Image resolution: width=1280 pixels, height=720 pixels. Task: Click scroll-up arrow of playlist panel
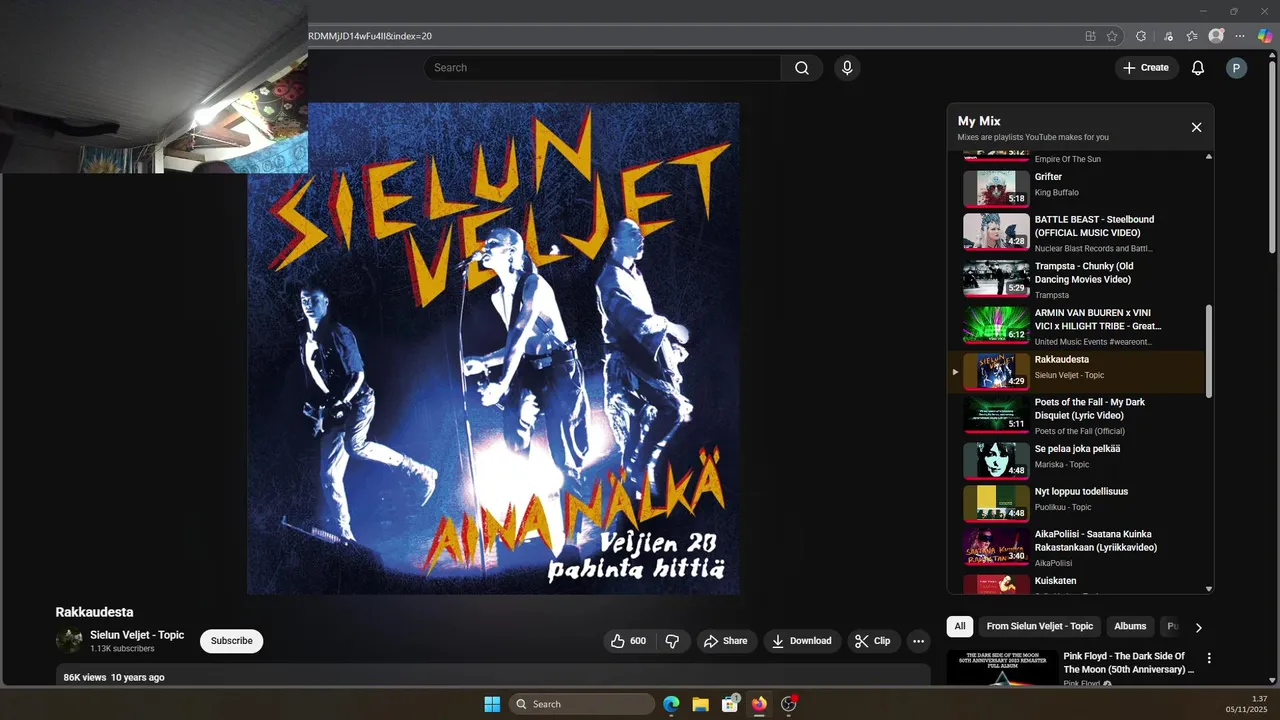pyautogui.click(x=1209, y=157)
